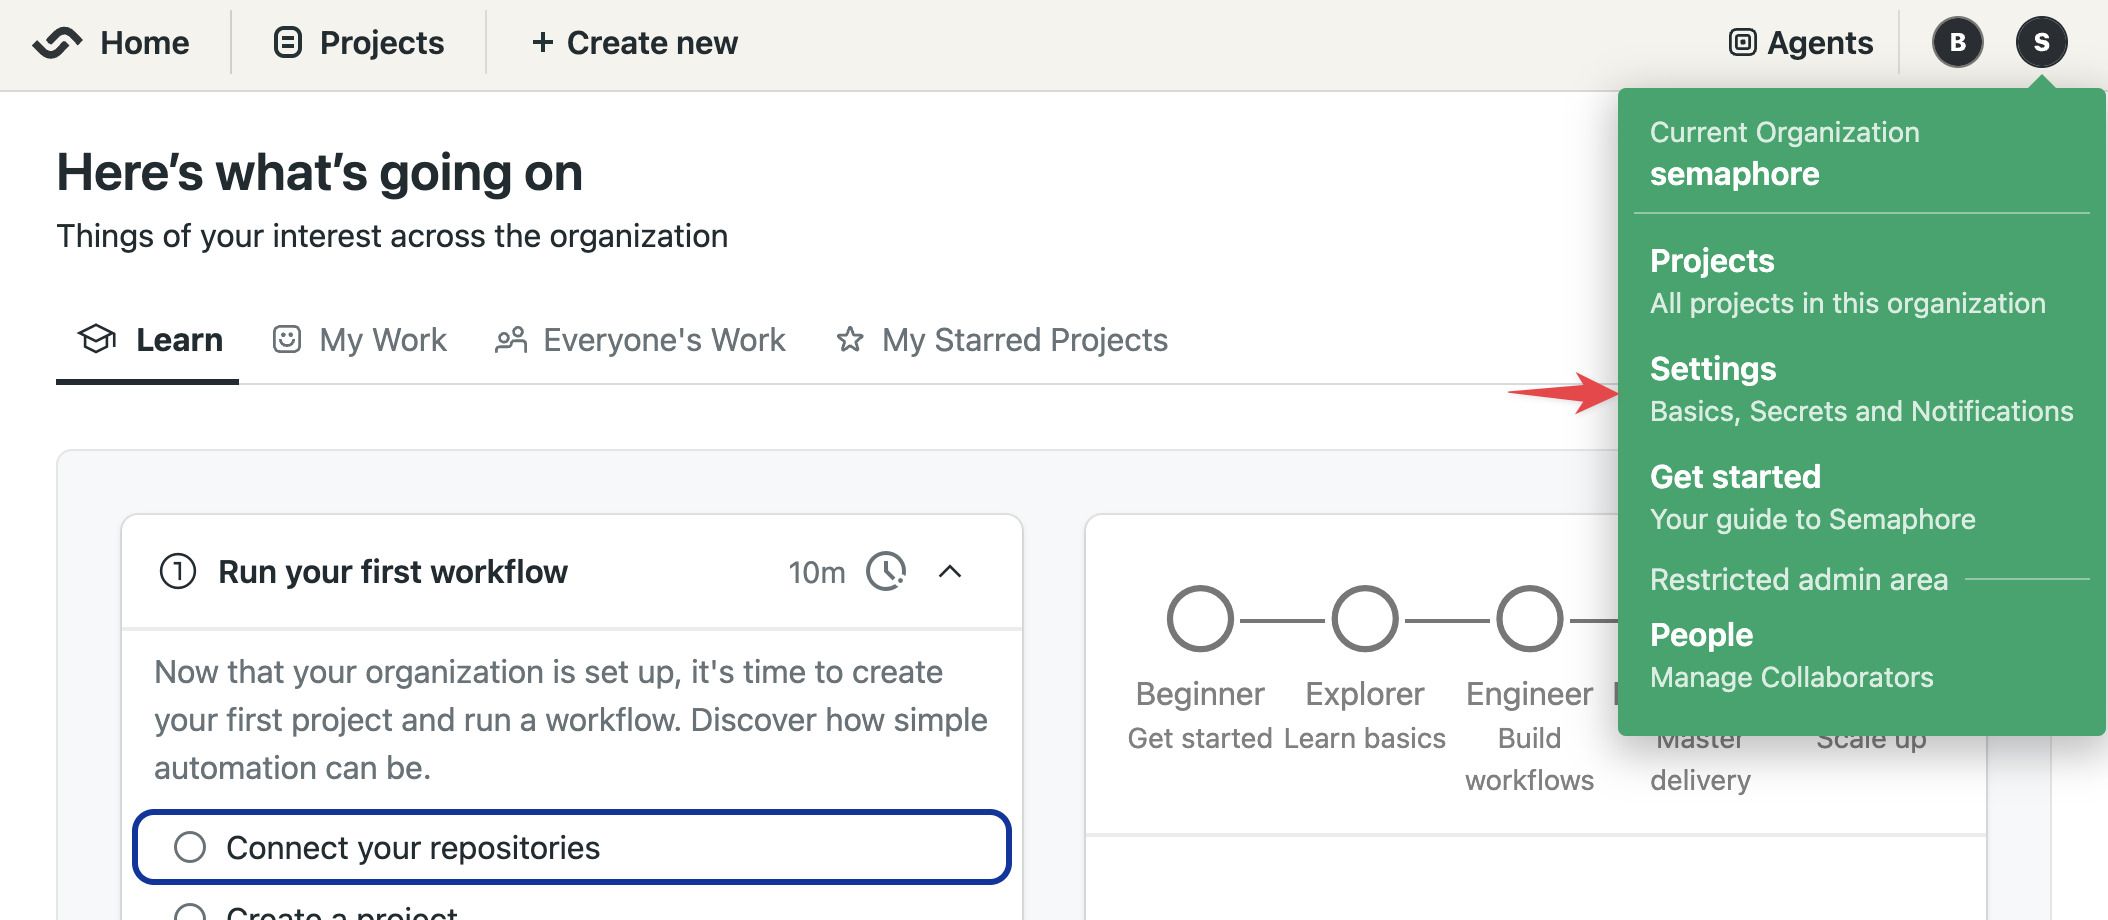2108x920 pixels.
Task: Select Connect your repositories radio circle
Action: (190, 847)
